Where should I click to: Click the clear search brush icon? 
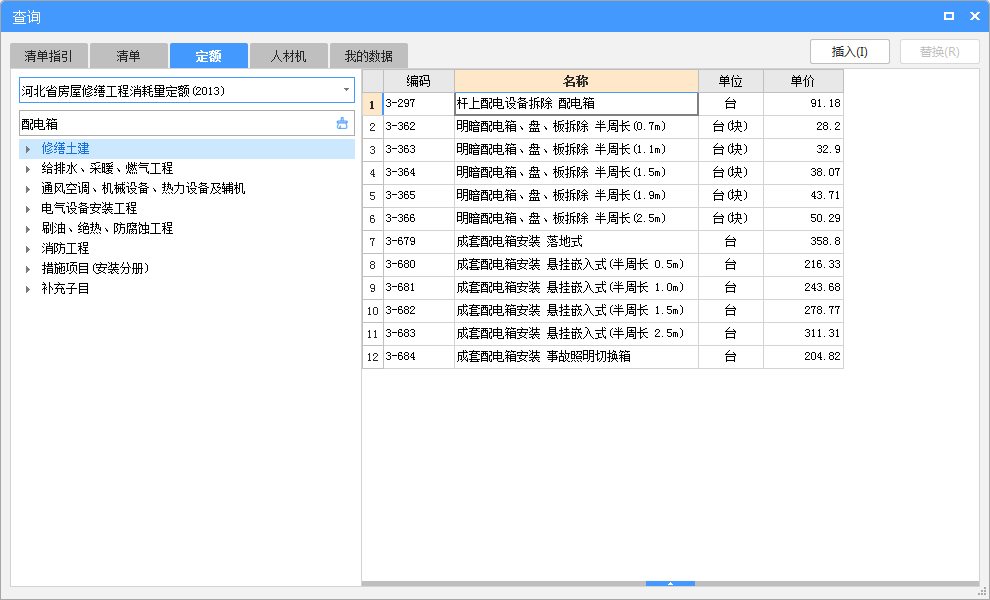342,124
